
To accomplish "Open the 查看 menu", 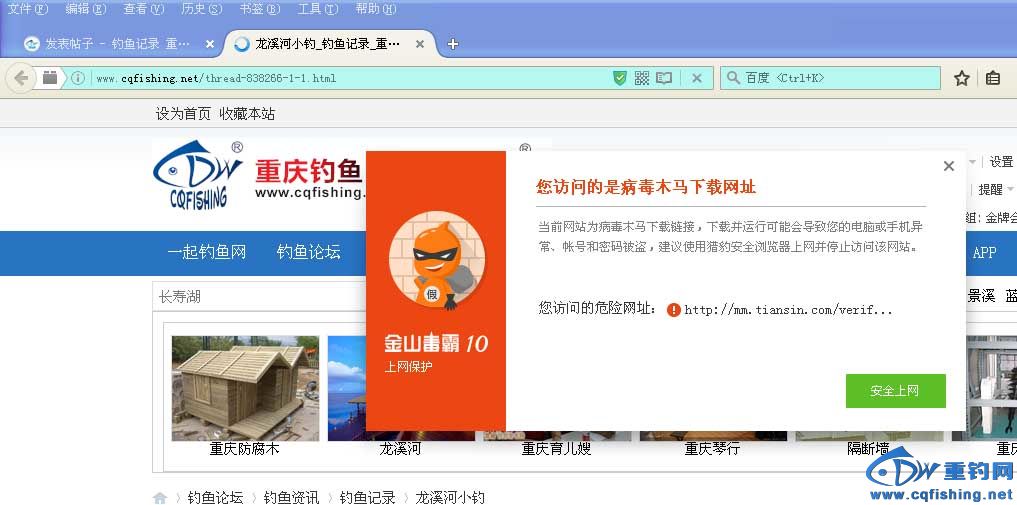I will coord(144,9).
